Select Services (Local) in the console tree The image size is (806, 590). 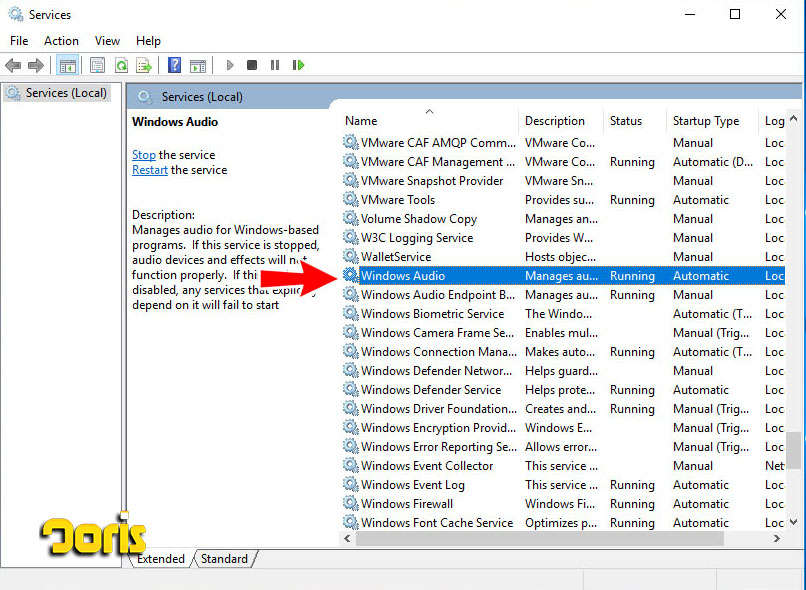pos(57,93)
